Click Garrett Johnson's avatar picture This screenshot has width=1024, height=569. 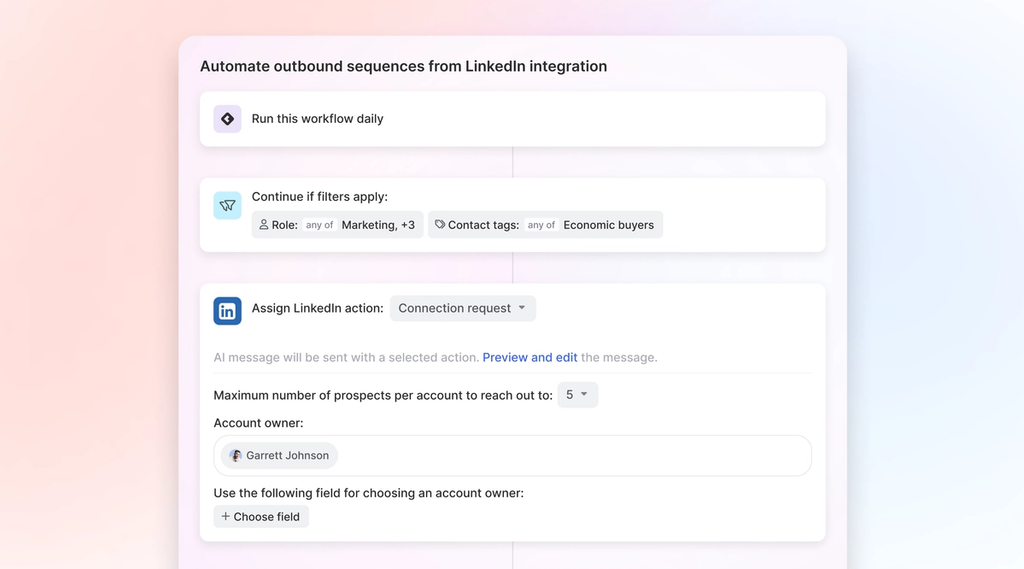236,455
